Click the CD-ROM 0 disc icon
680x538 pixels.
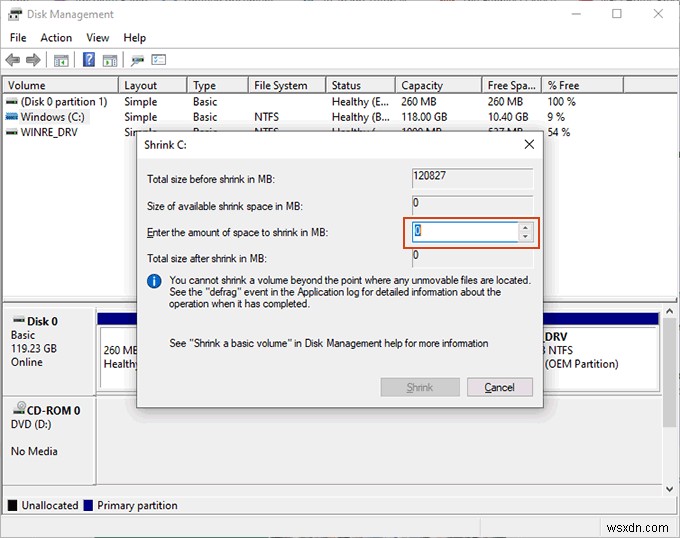click(19, 408)
